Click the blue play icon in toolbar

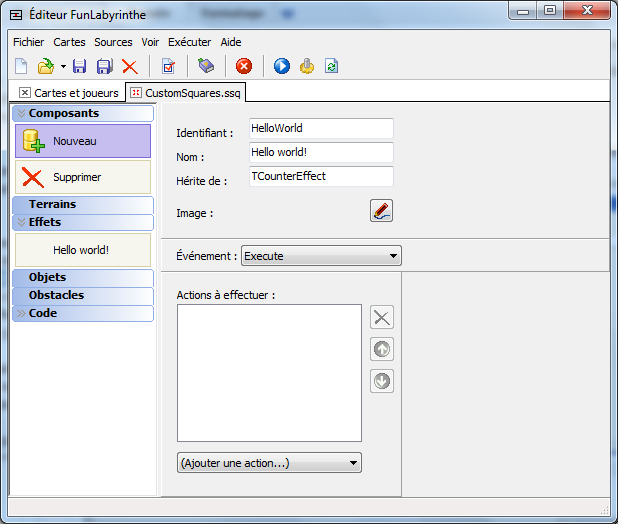[282, 67]
